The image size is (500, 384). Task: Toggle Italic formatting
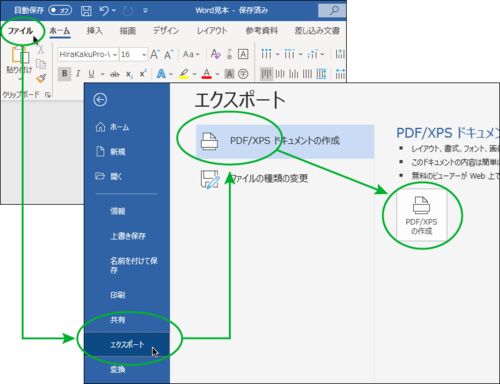pos(78,74)
